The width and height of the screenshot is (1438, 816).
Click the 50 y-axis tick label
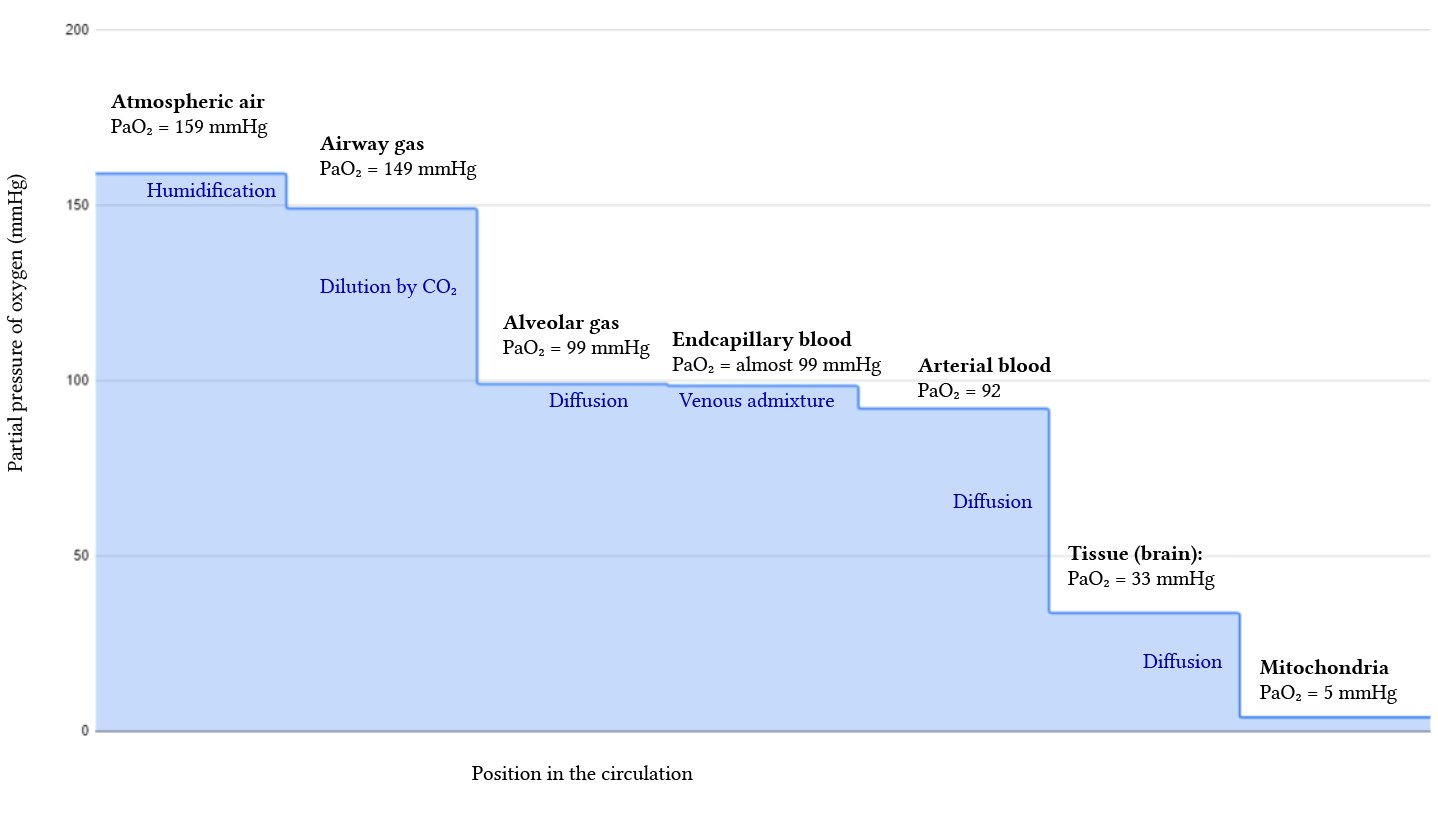pyautogui.click(x=81, y=556)
